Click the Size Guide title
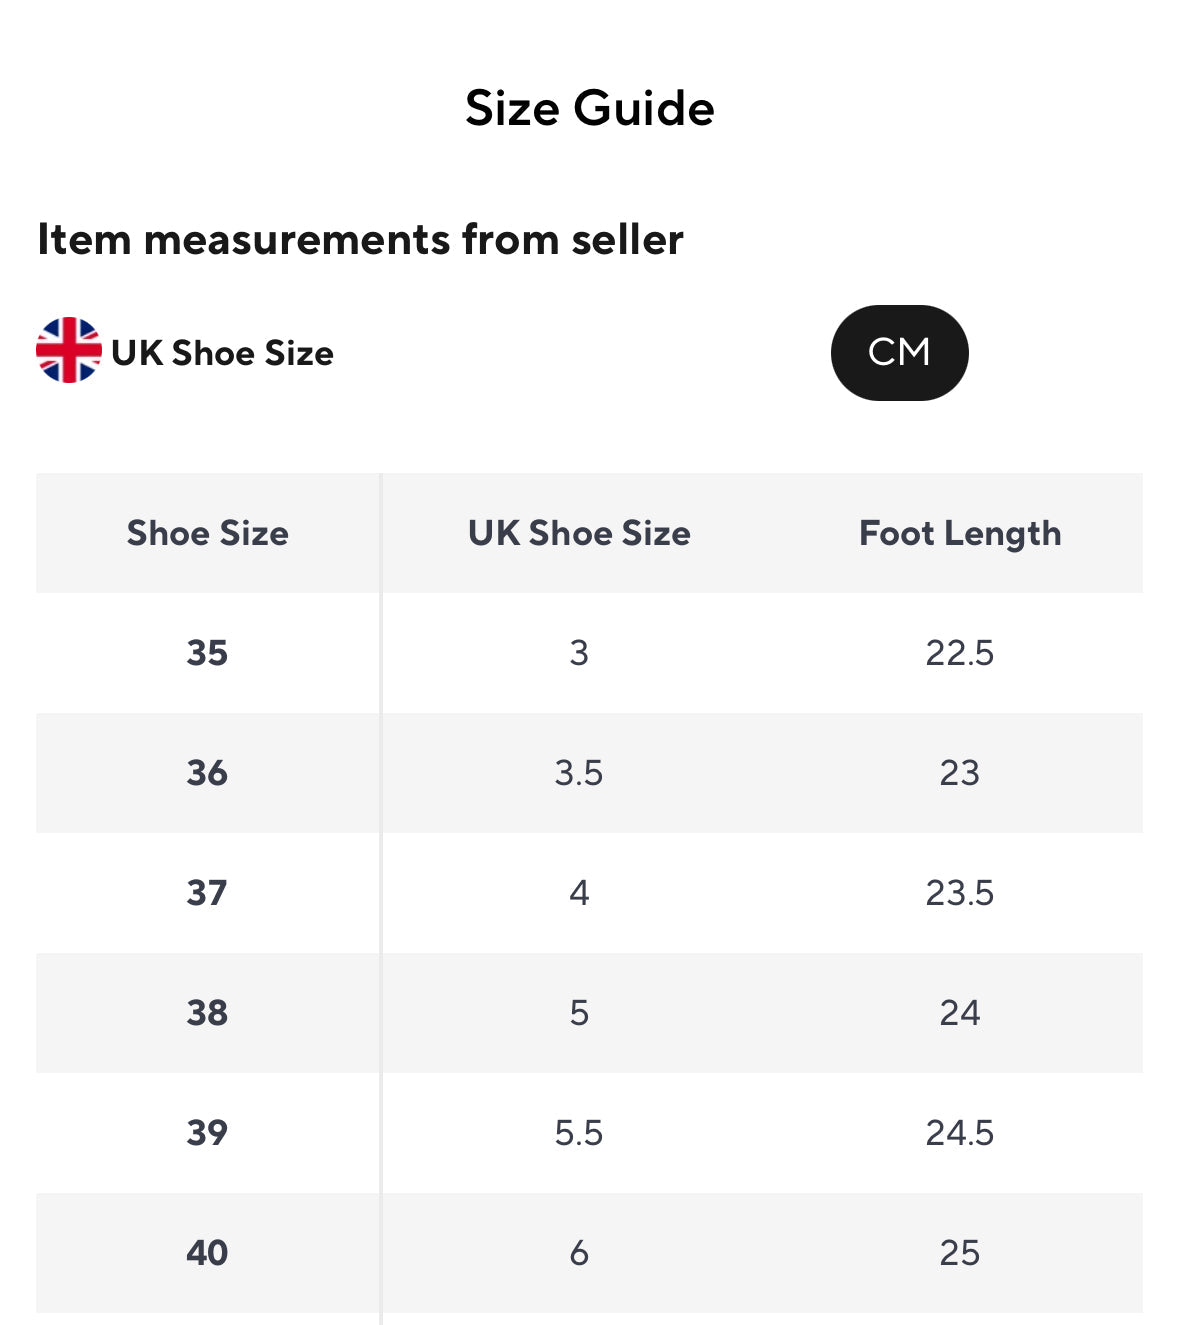1179x1325 pixels. coord(590,108)
